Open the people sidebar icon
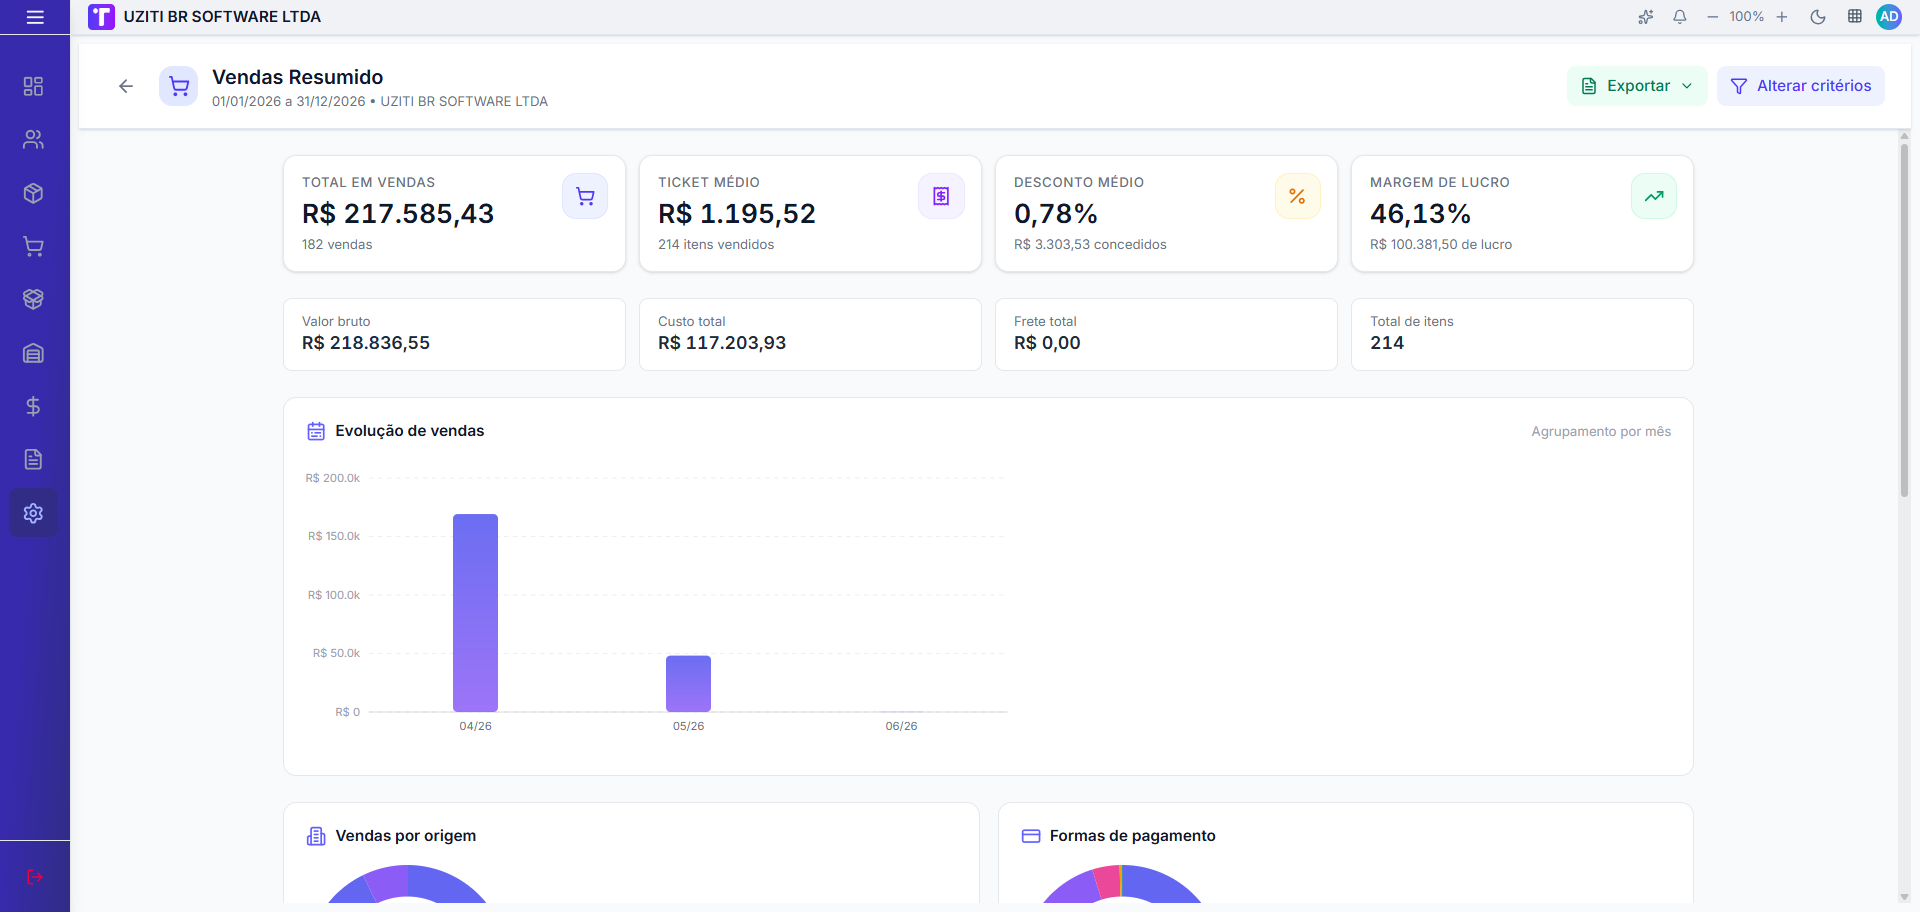The height and width of the screenshot is (912, 1920). point(33,140)
